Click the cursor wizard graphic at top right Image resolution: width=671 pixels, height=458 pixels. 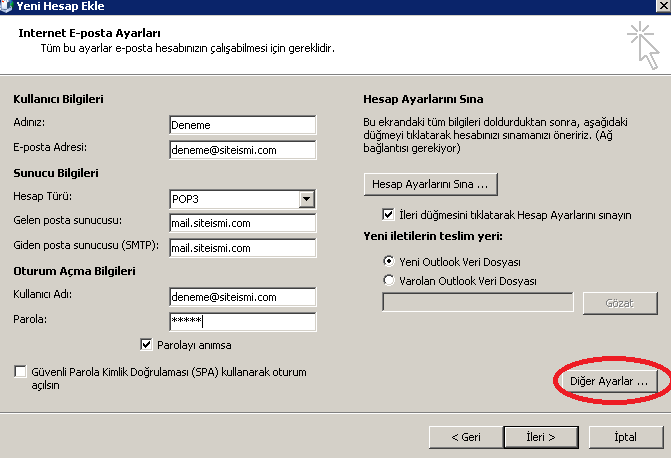pos(643,45)
